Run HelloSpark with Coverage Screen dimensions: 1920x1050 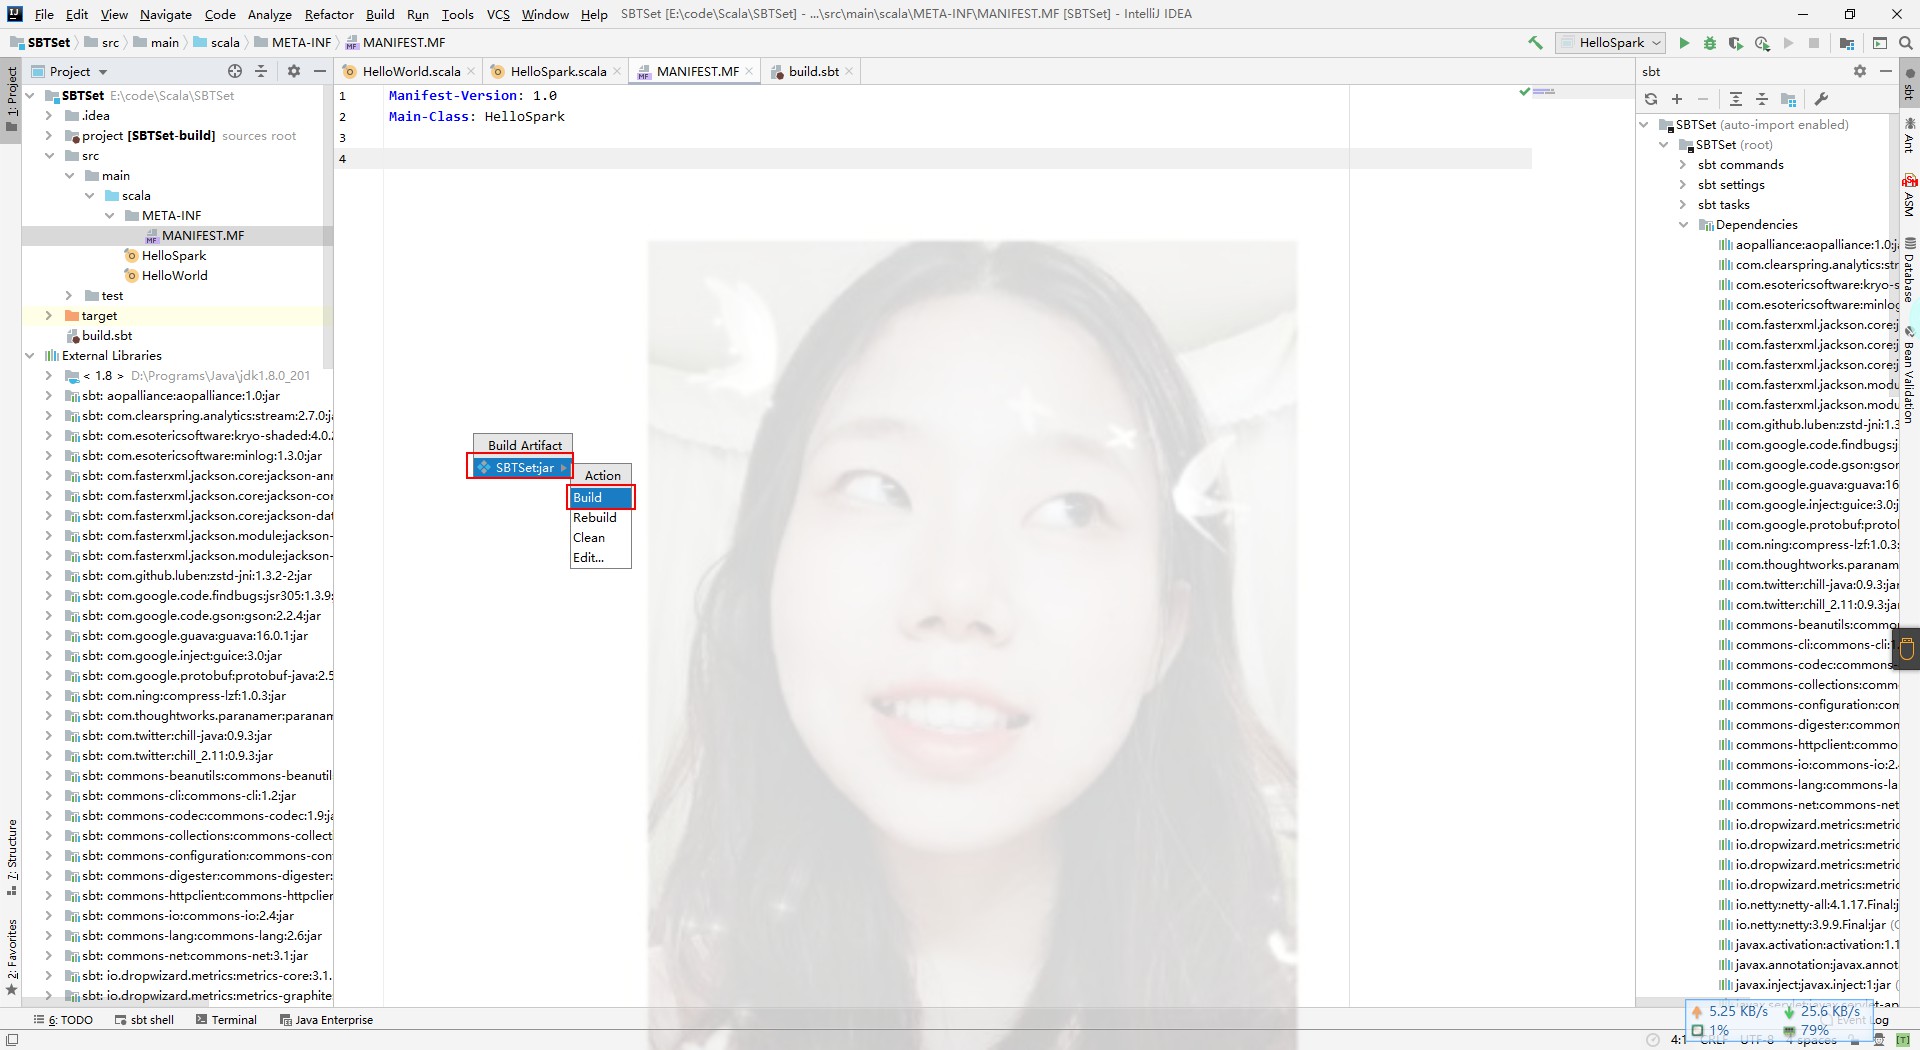click(x=1736, y=43)
